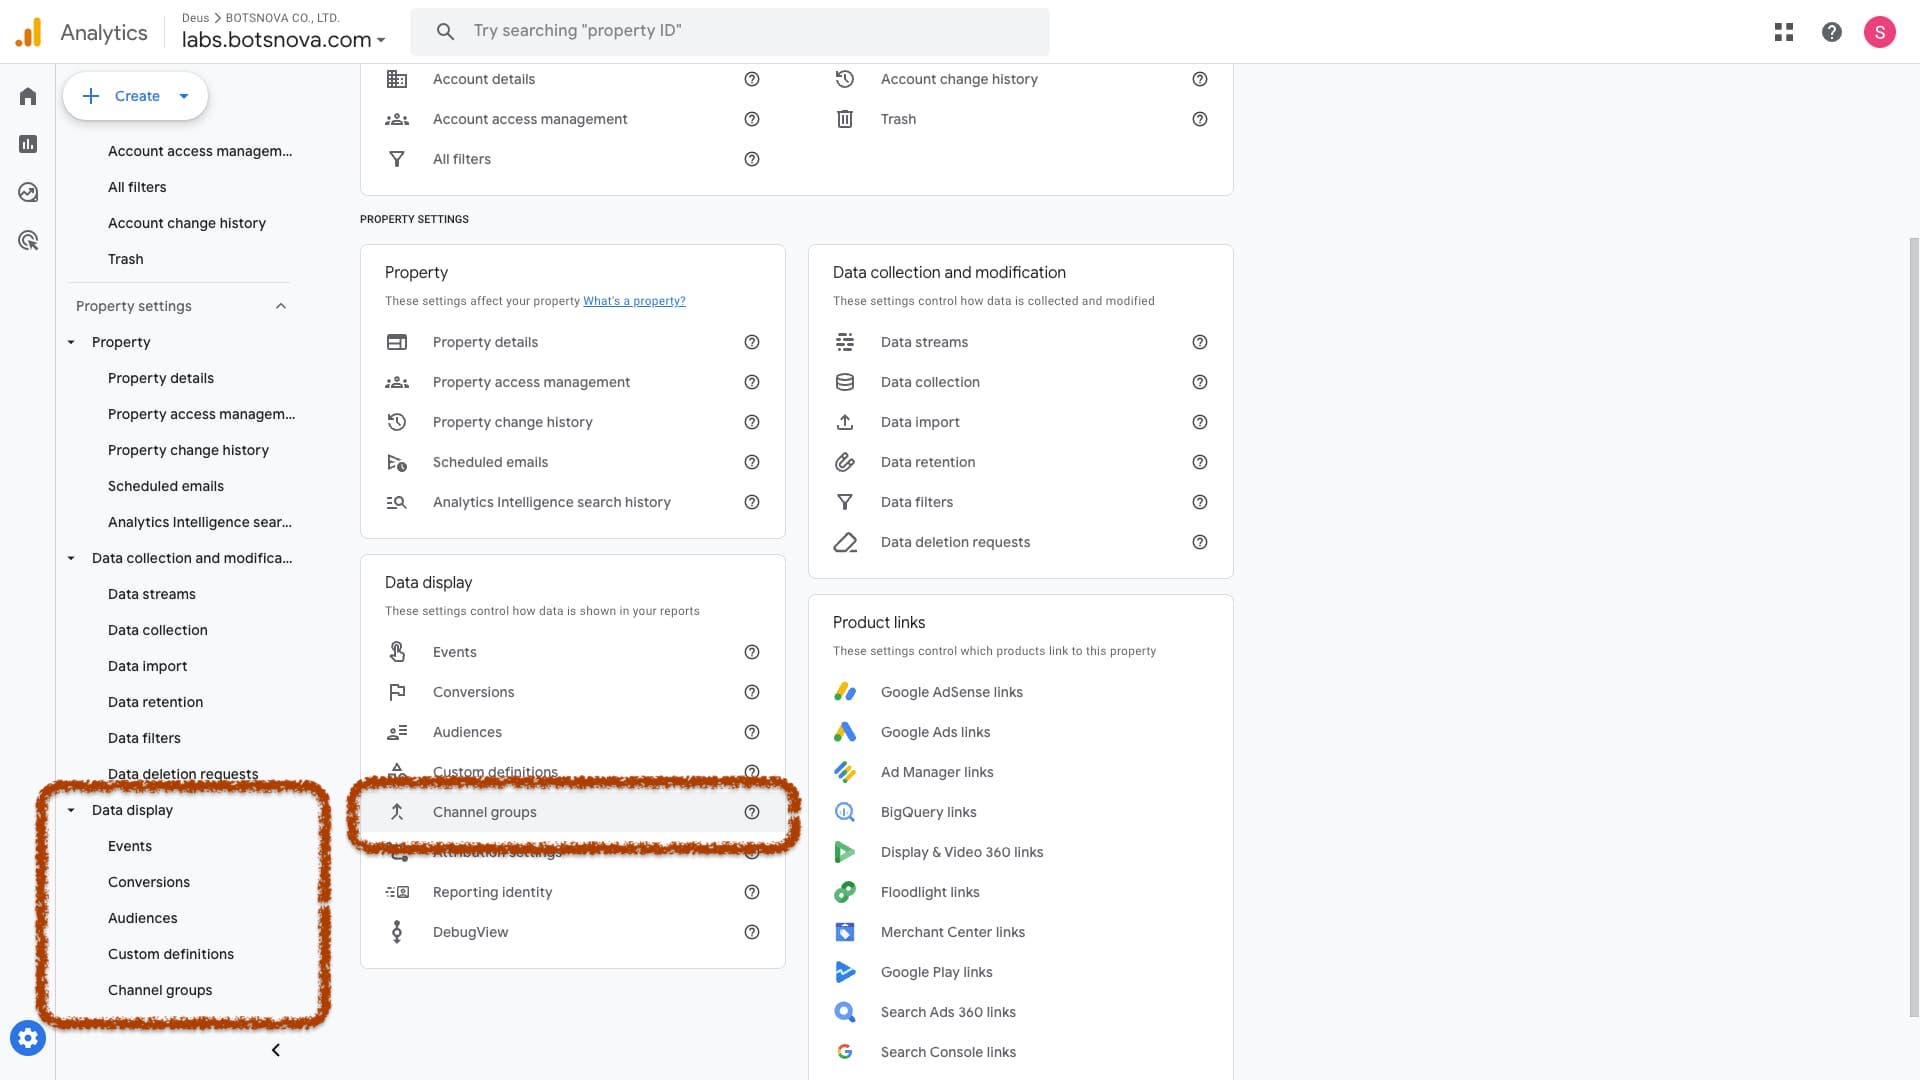Open the Google apps grid icon
1920x1080 pixels.
[1784, 32]
